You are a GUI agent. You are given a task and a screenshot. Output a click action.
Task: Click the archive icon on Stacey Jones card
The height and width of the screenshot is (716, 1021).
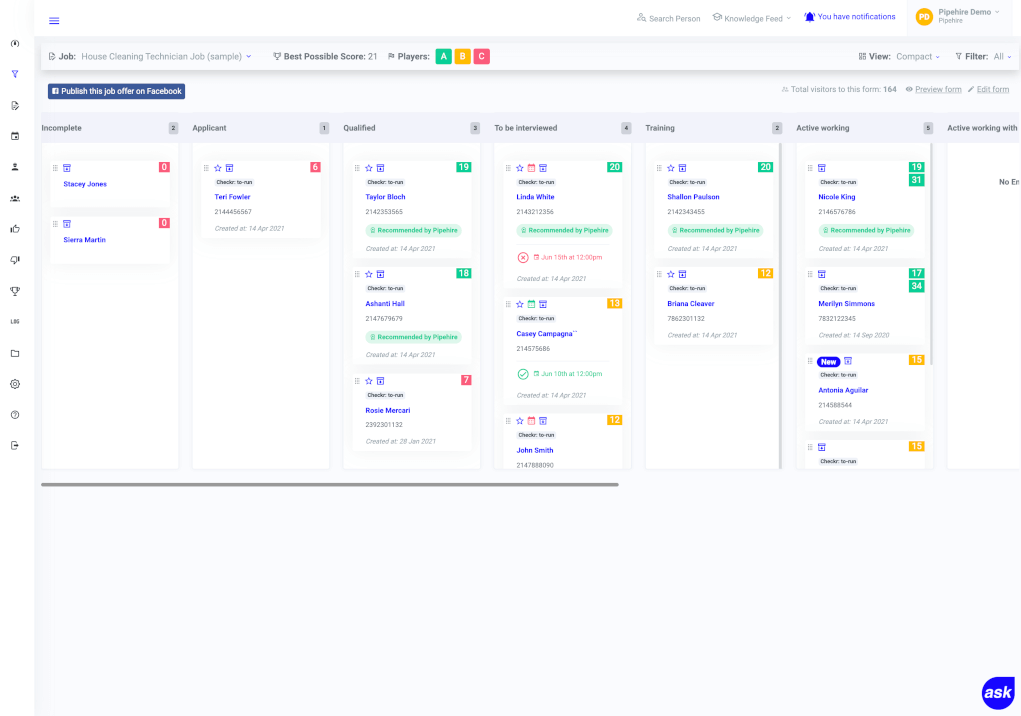[67, 168]
